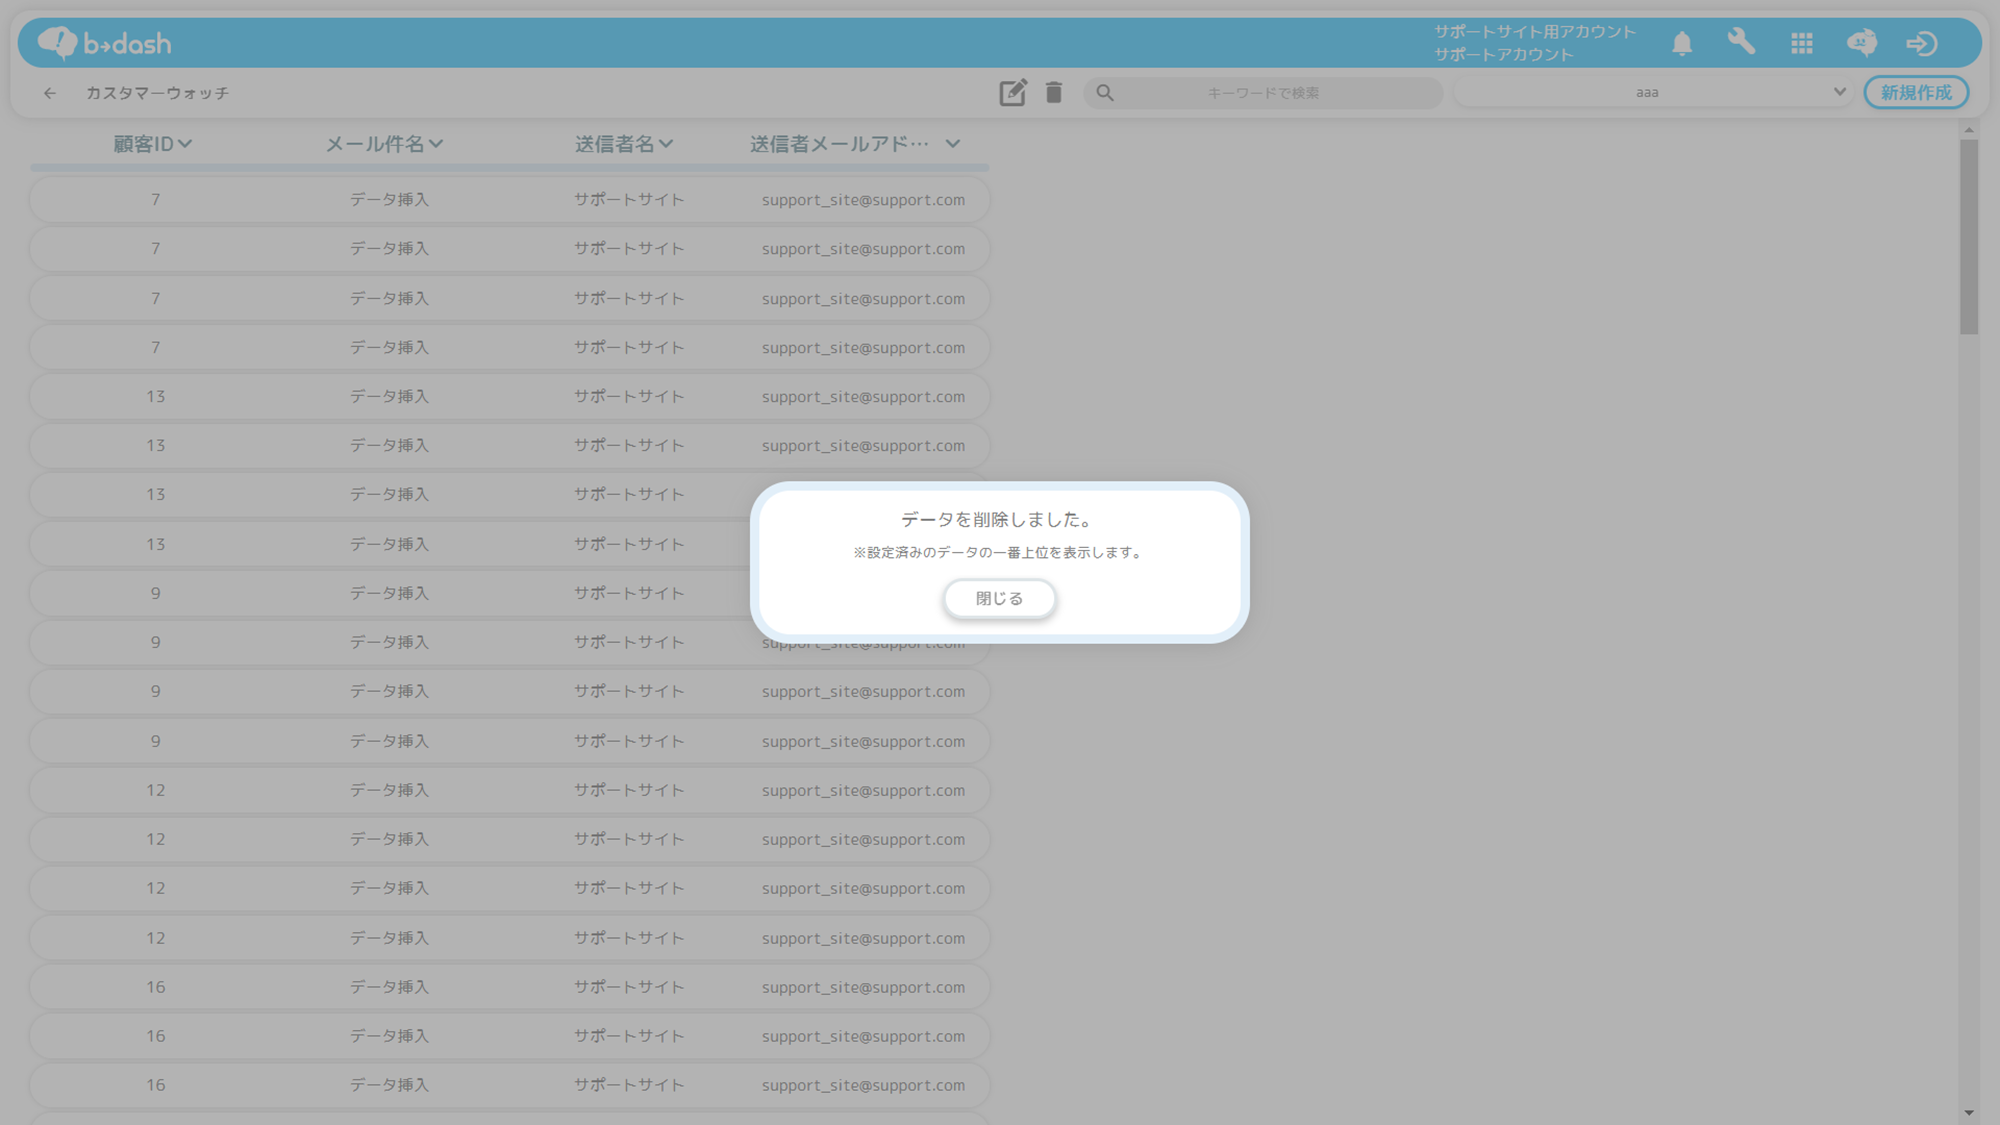Expand the 顧客ID column dropdown
This screenshot has height=1125, width=2000.
coord(185,144)
